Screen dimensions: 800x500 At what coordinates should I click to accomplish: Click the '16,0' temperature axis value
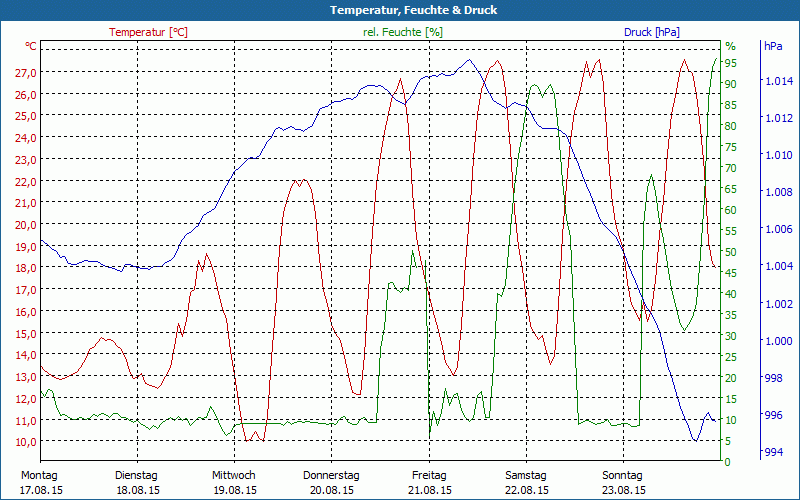pyautogui.click(x=26, y=312)
